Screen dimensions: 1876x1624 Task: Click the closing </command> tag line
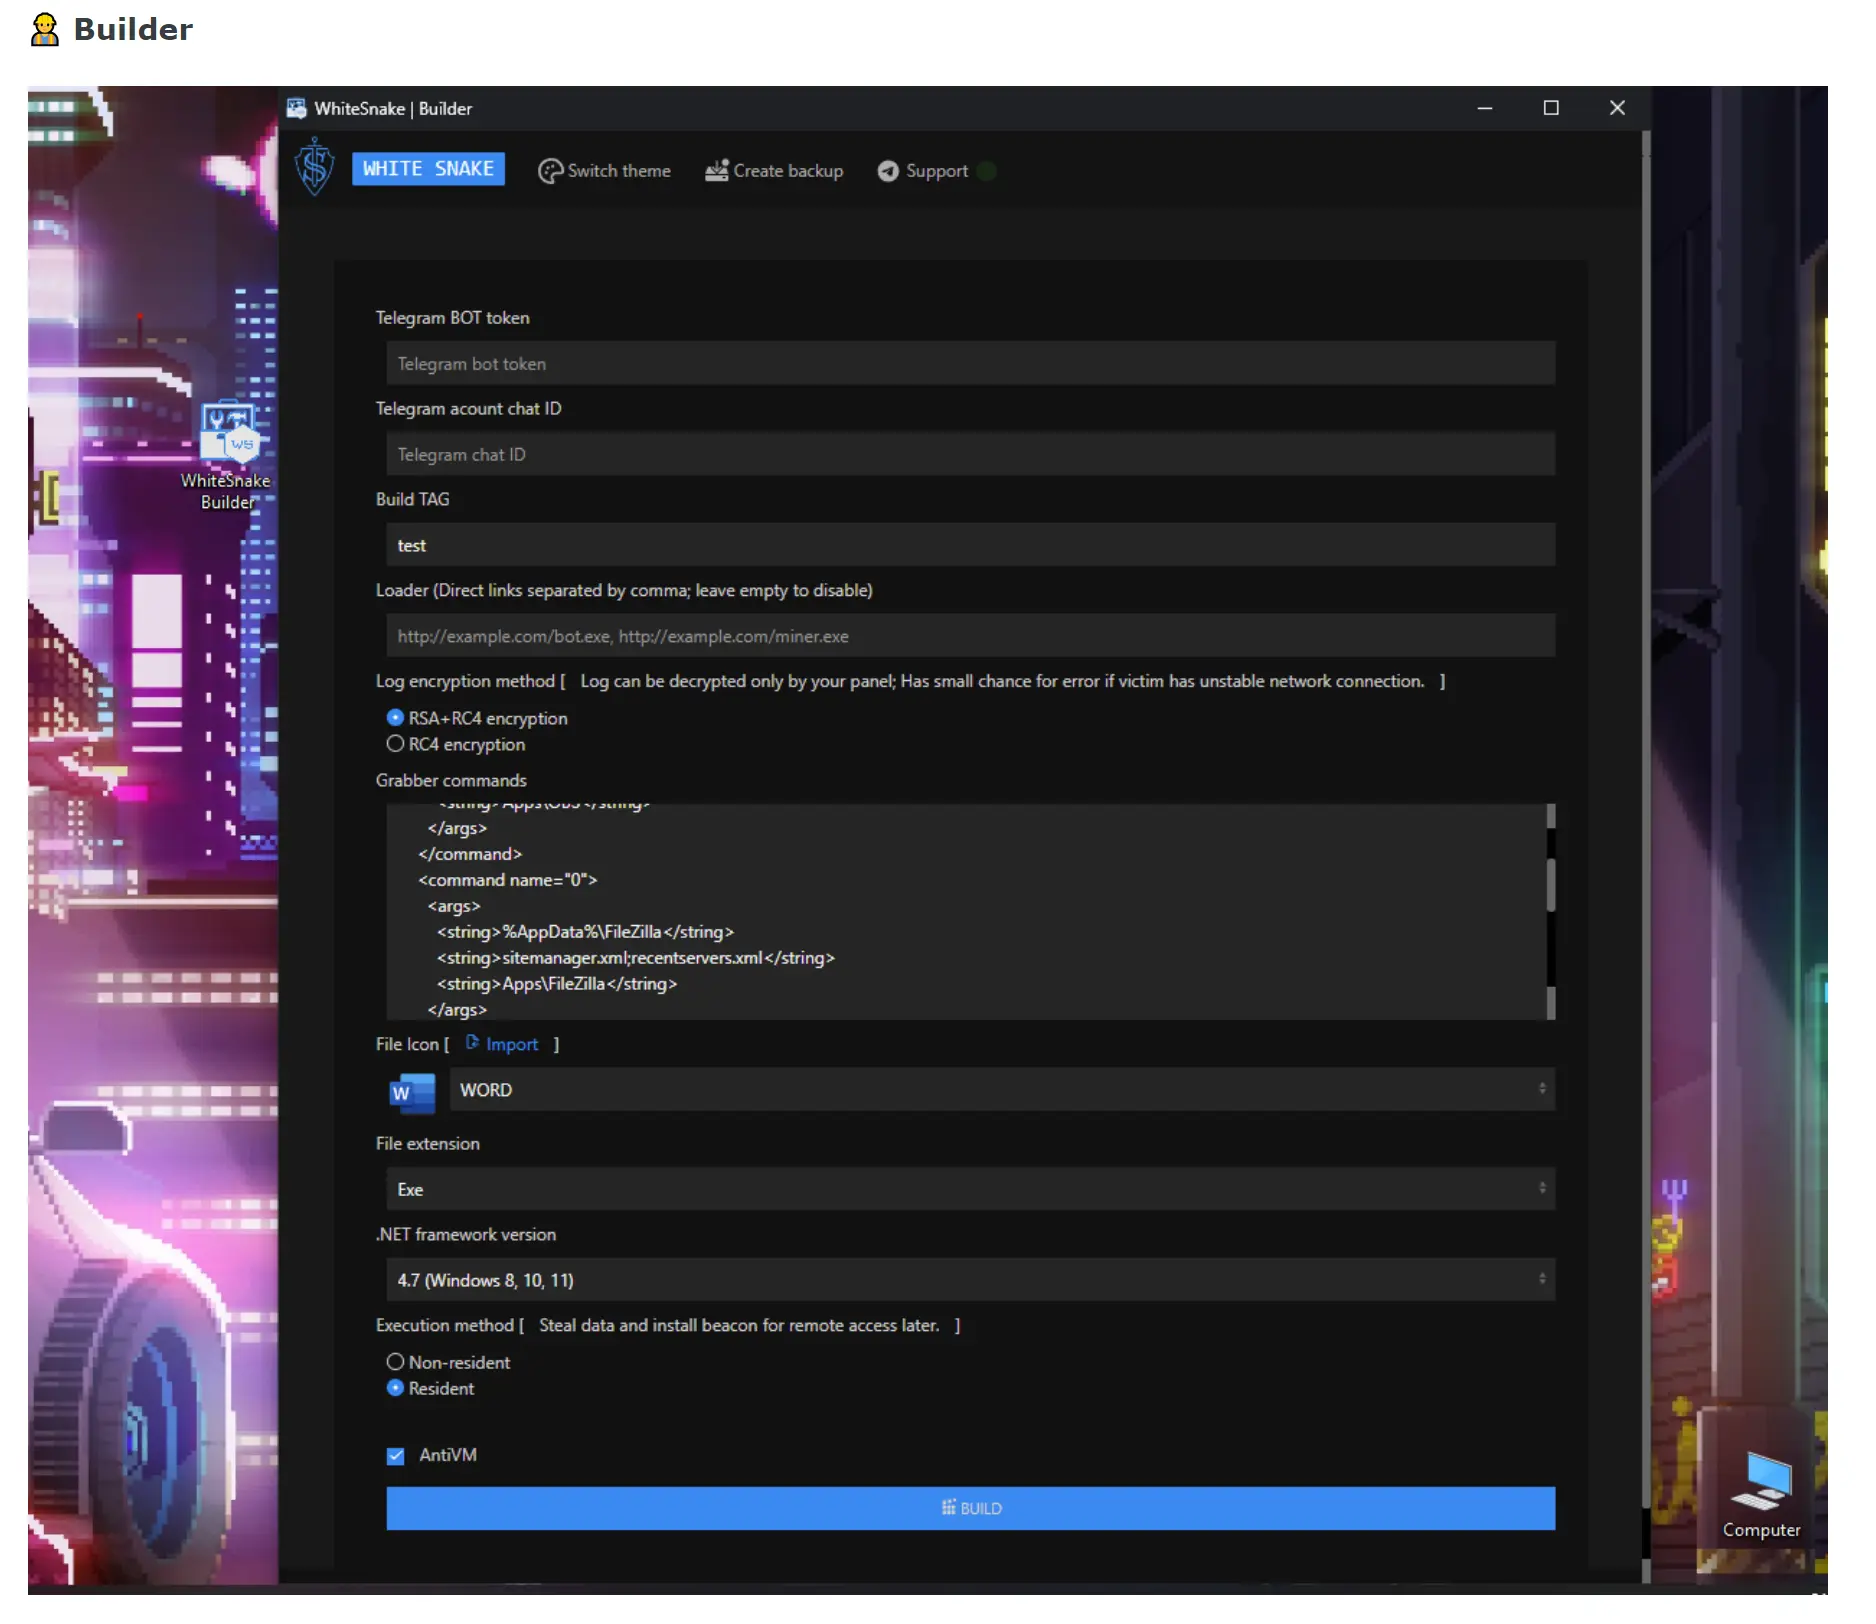click(470, 854)
